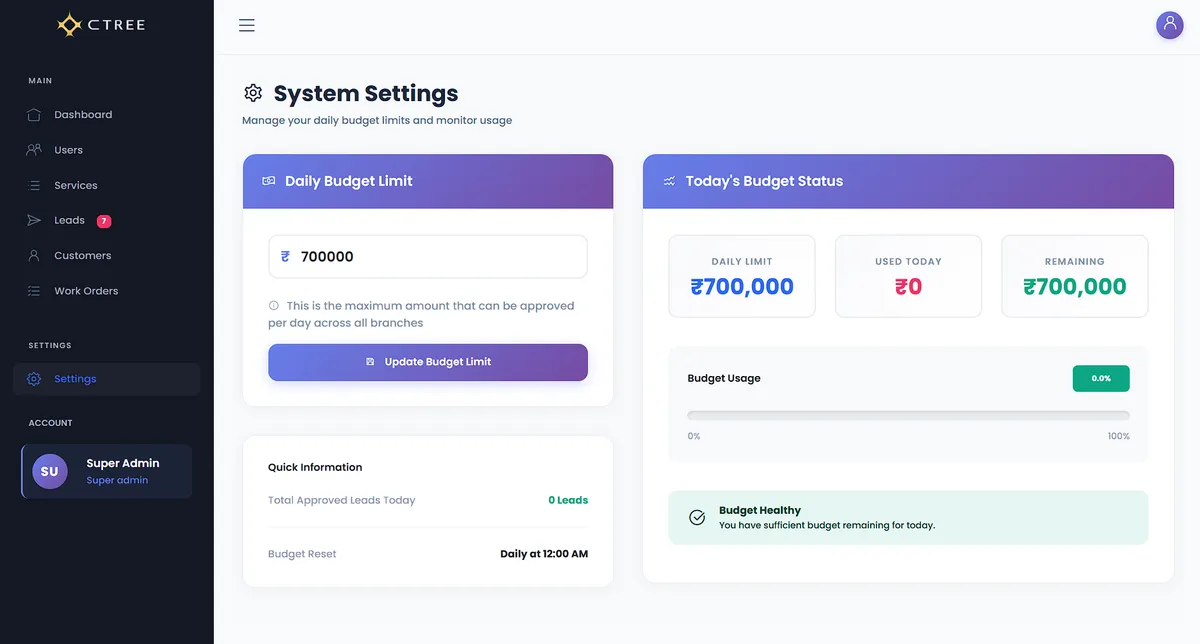Screen dimensions: 1200x644
Task: Click the Used Today ₹0 card
Action: coord(908,276)
